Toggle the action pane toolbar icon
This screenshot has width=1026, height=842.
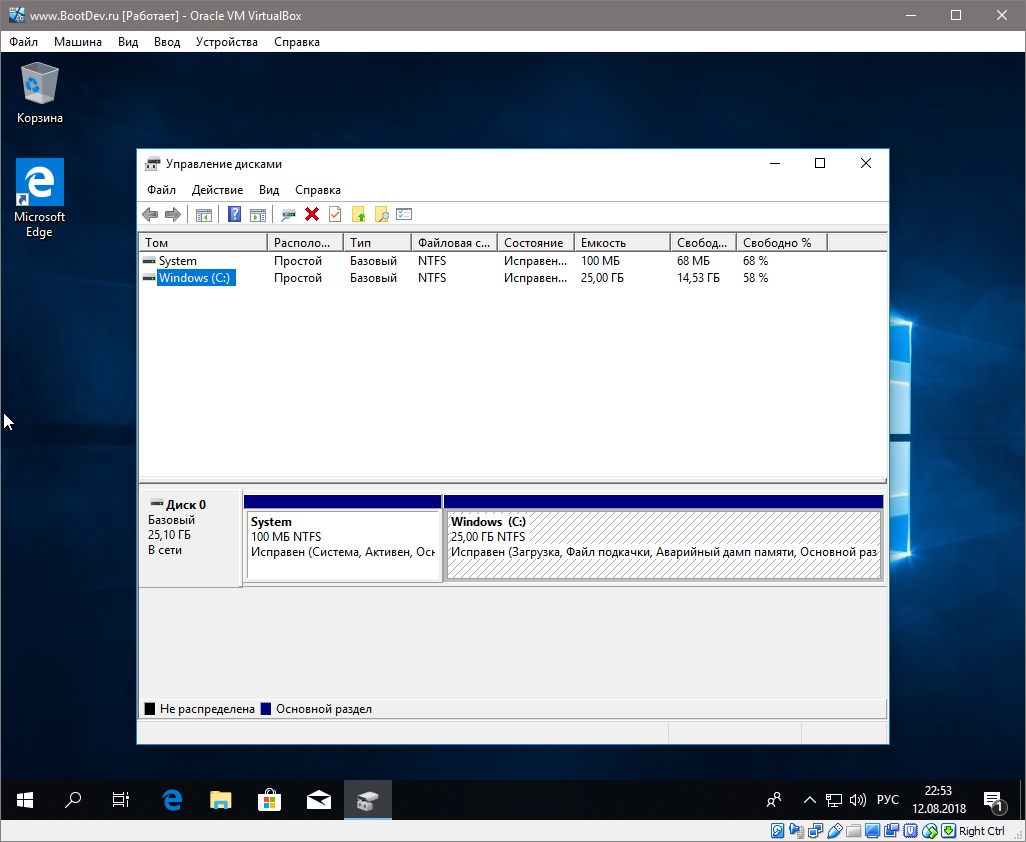258,215
